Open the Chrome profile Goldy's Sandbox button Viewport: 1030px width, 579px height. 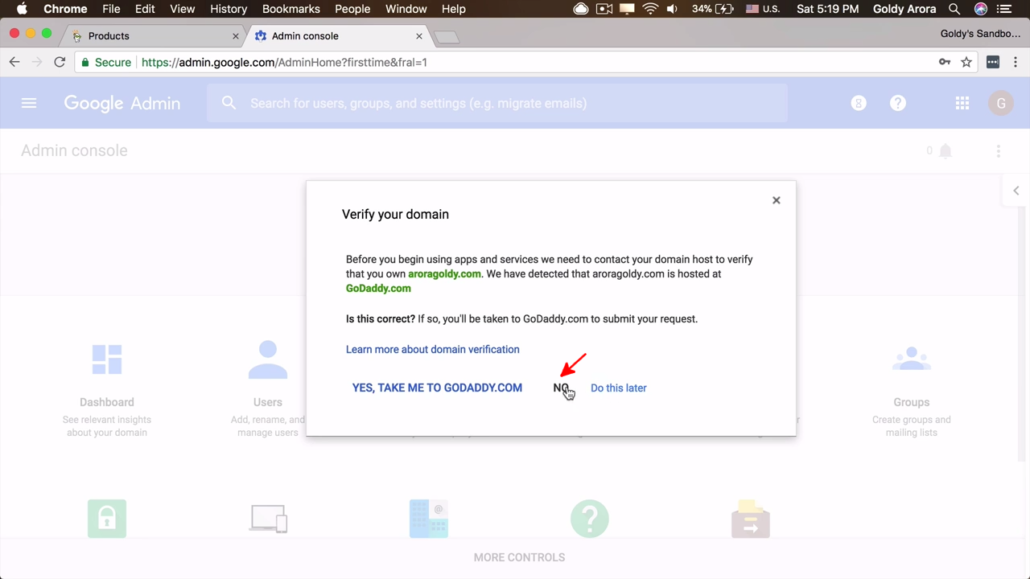(x=980, y=34)
